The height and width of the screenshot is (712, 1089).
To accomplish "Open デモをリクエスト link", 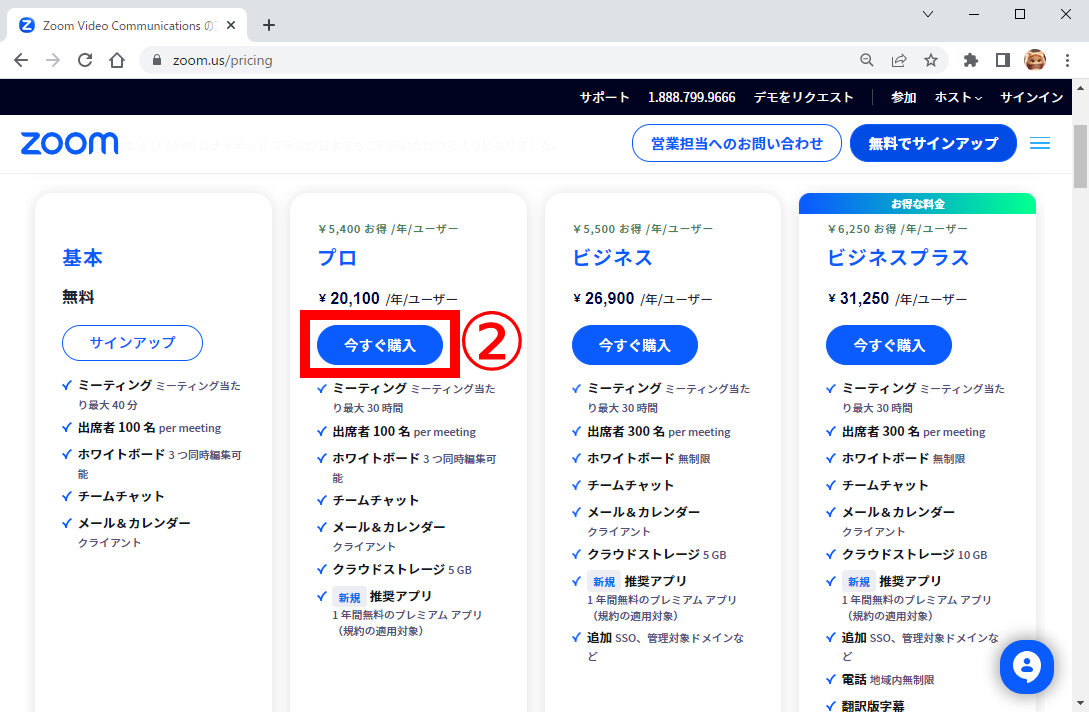I will click(x=804, y=97).
